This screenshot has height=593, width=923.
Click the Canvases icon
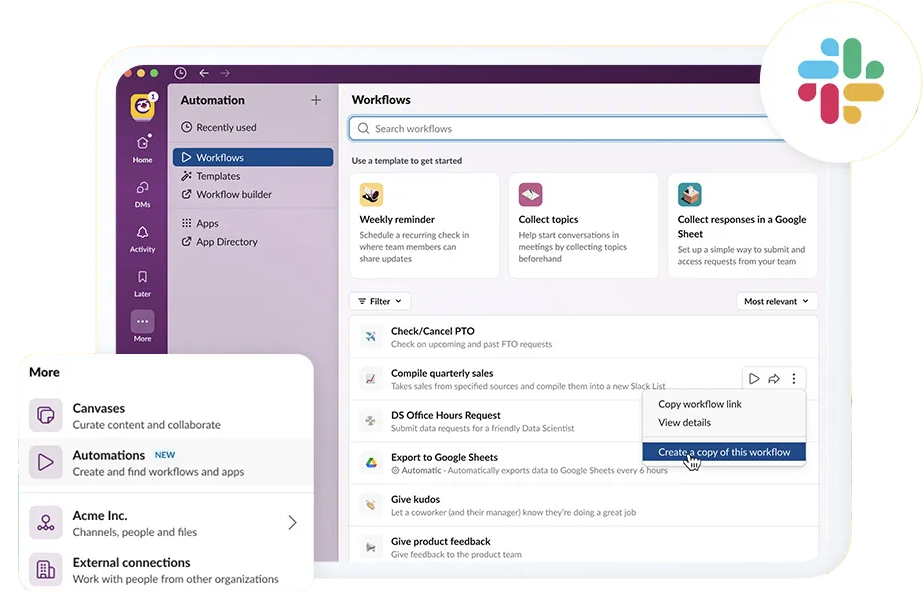tap(46, 416)
